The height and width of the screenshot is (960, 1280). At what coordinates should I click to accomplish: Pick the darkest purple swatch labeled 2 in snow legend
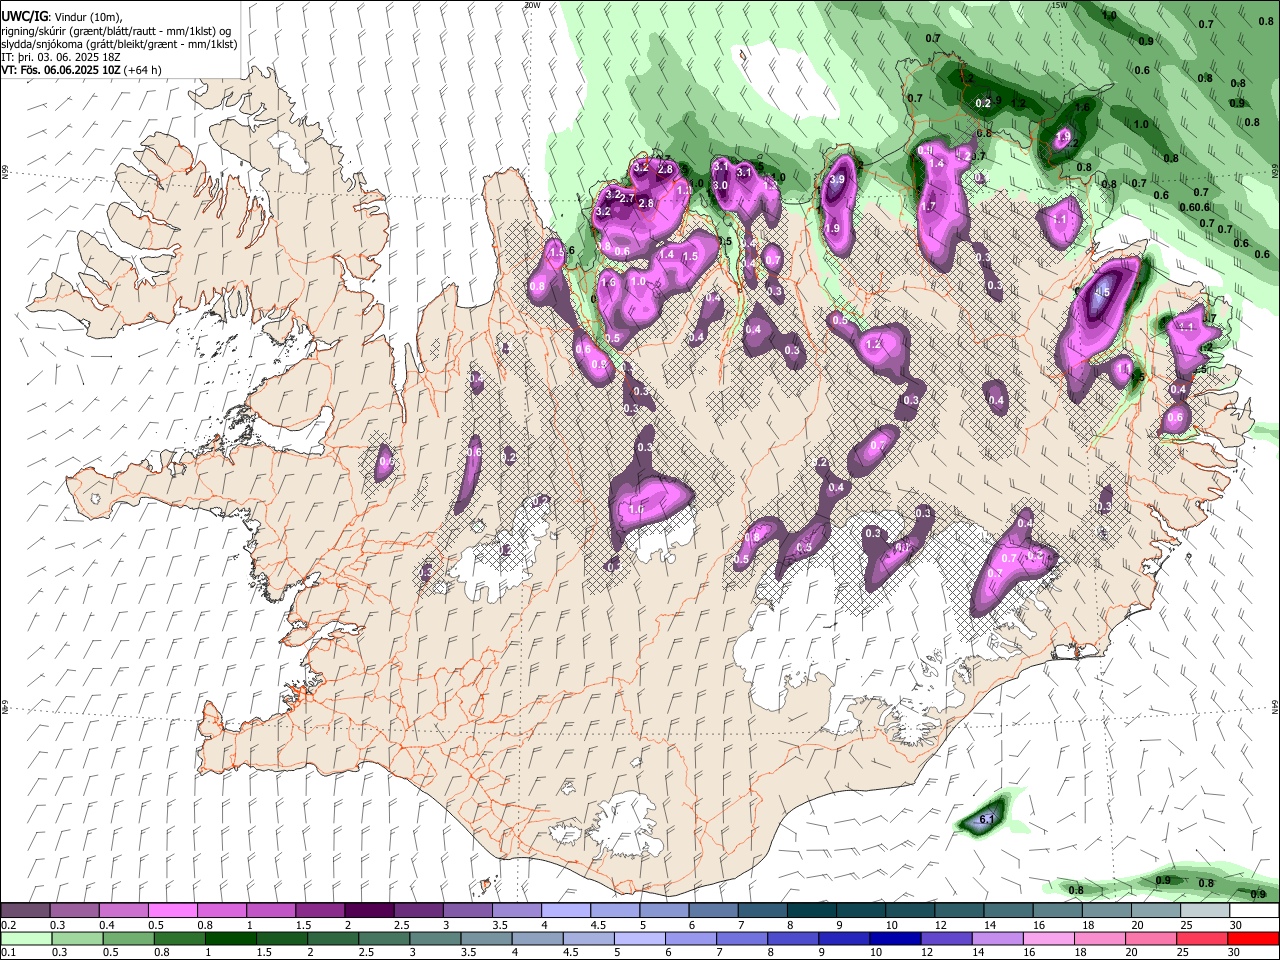368,911
